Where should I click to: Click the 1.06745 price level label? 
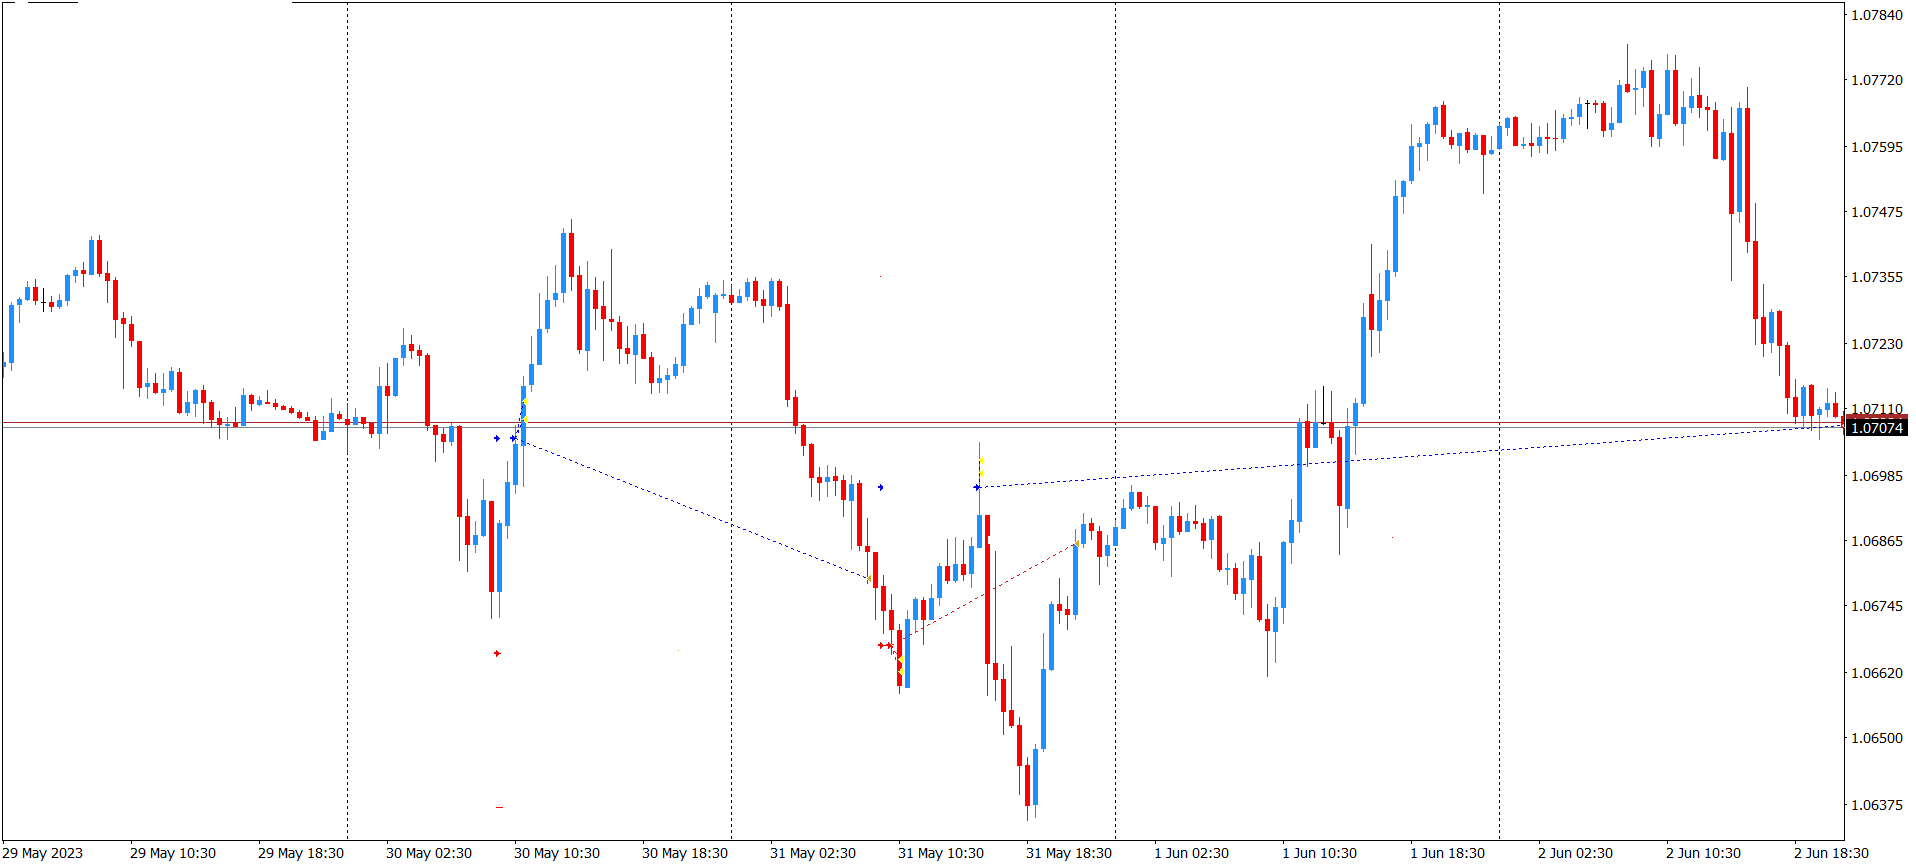tap(1877, 606)
